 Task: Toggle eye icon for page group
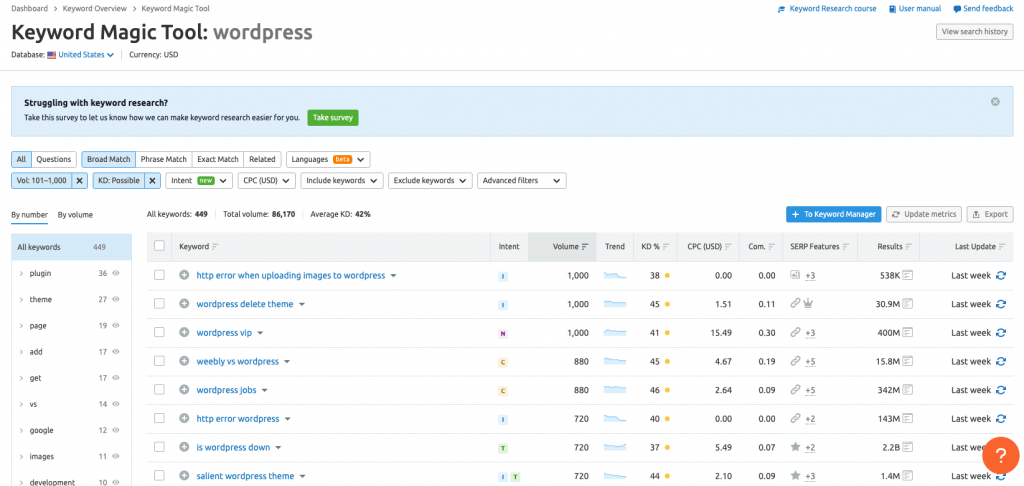point(116,326)
